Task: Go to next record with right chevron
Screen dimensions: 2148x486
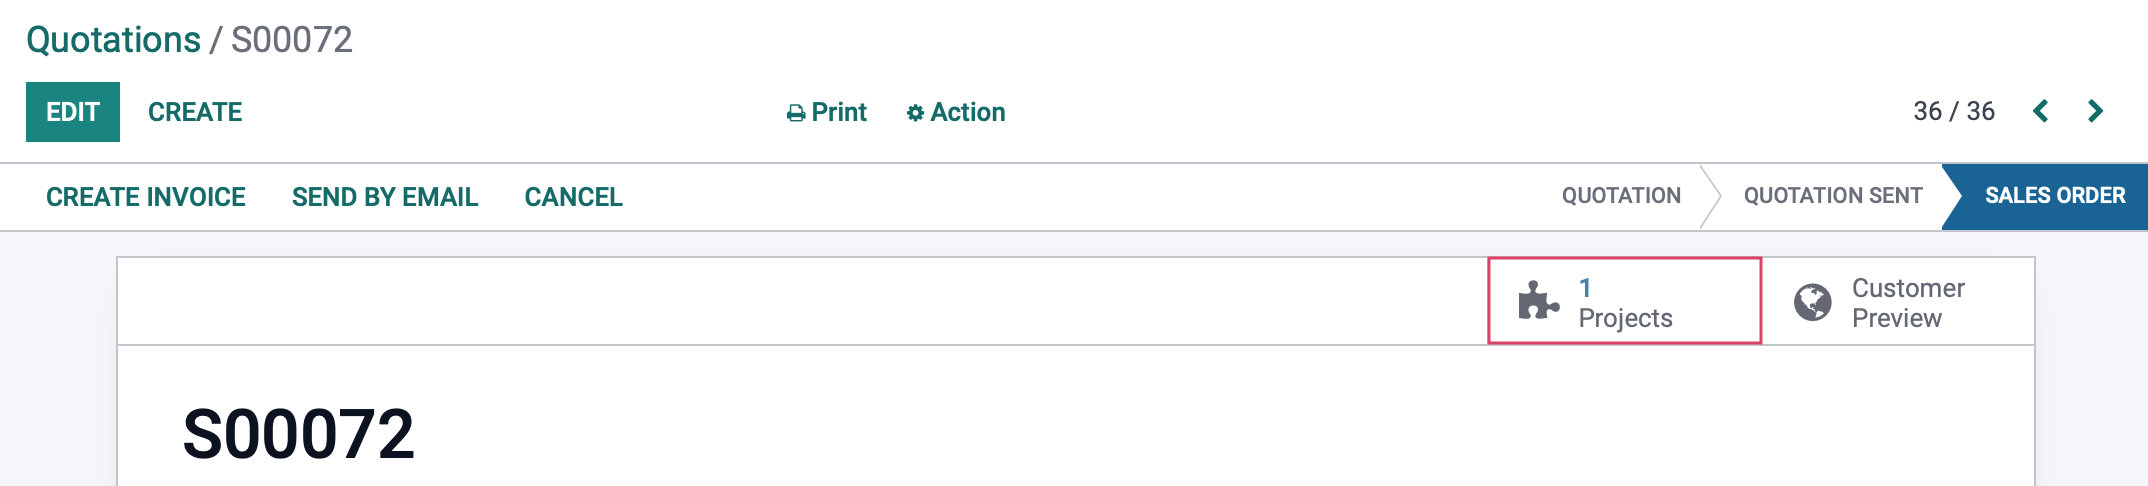Action: (2095, 111)
